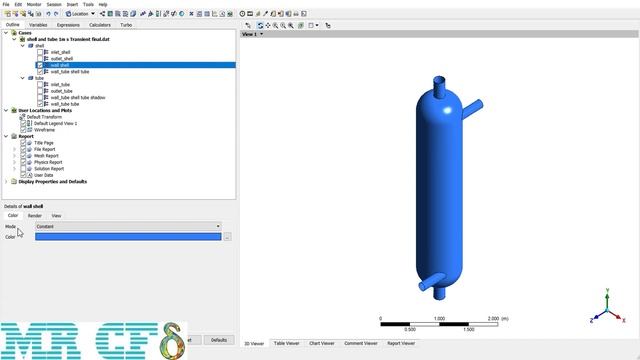
Task: Open the Calculators tab
Action: click(100, 25)
